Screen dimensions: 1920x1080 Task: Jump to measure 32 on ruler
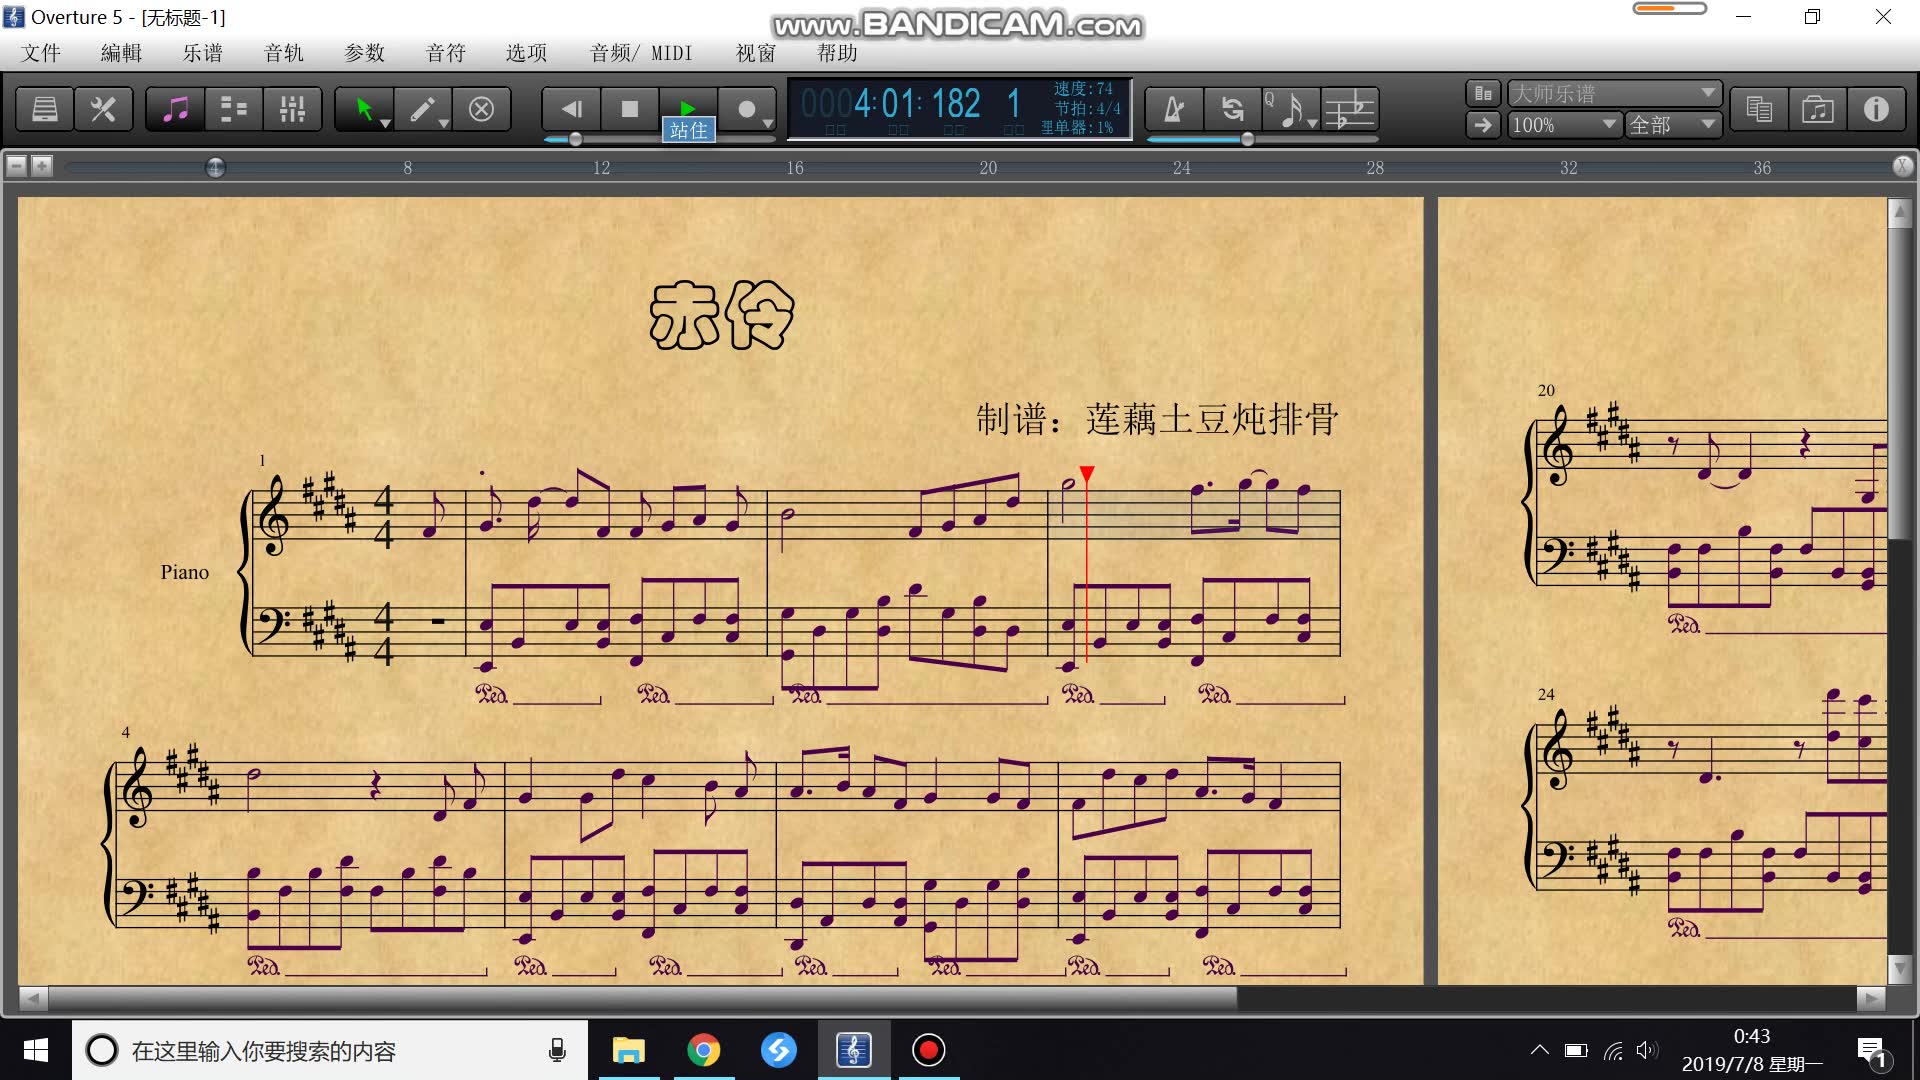1568,168
